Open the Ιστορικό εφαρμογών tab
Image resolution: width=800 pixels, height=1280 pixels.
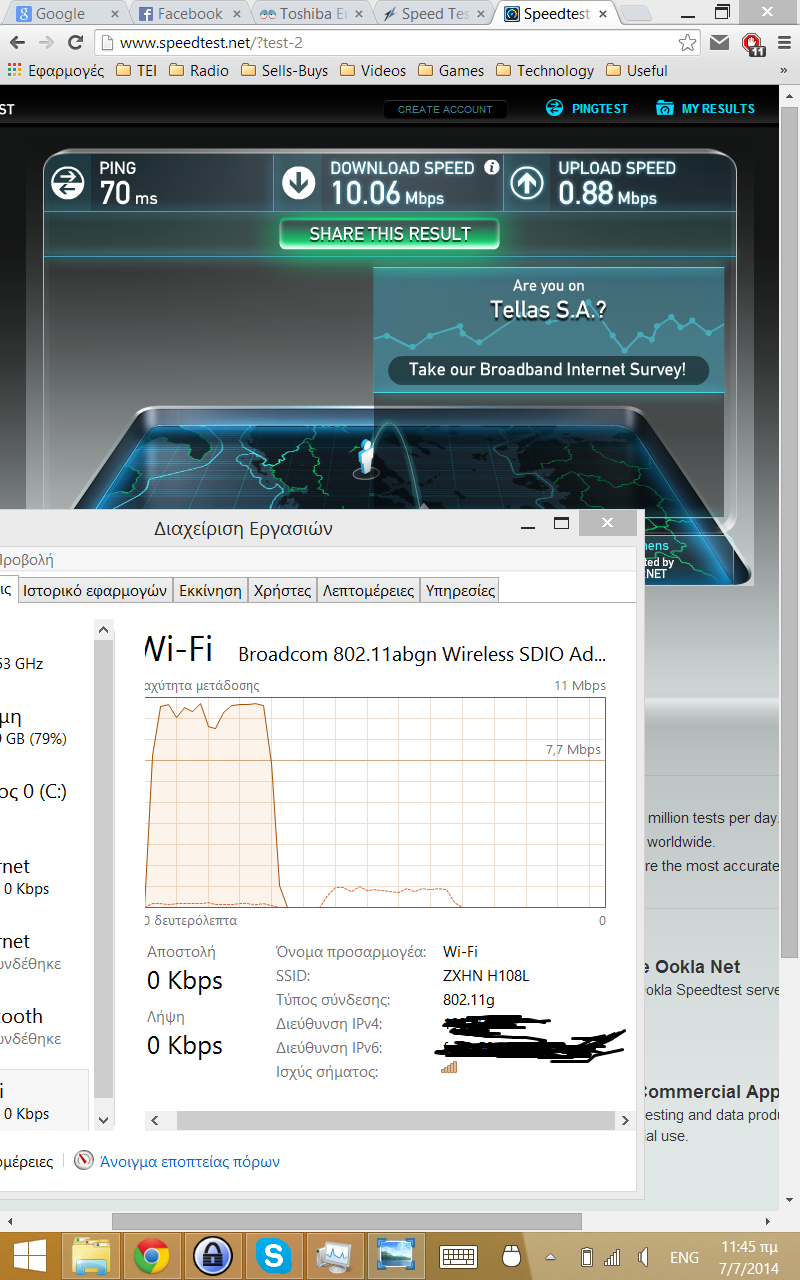(x=95, y=590)
